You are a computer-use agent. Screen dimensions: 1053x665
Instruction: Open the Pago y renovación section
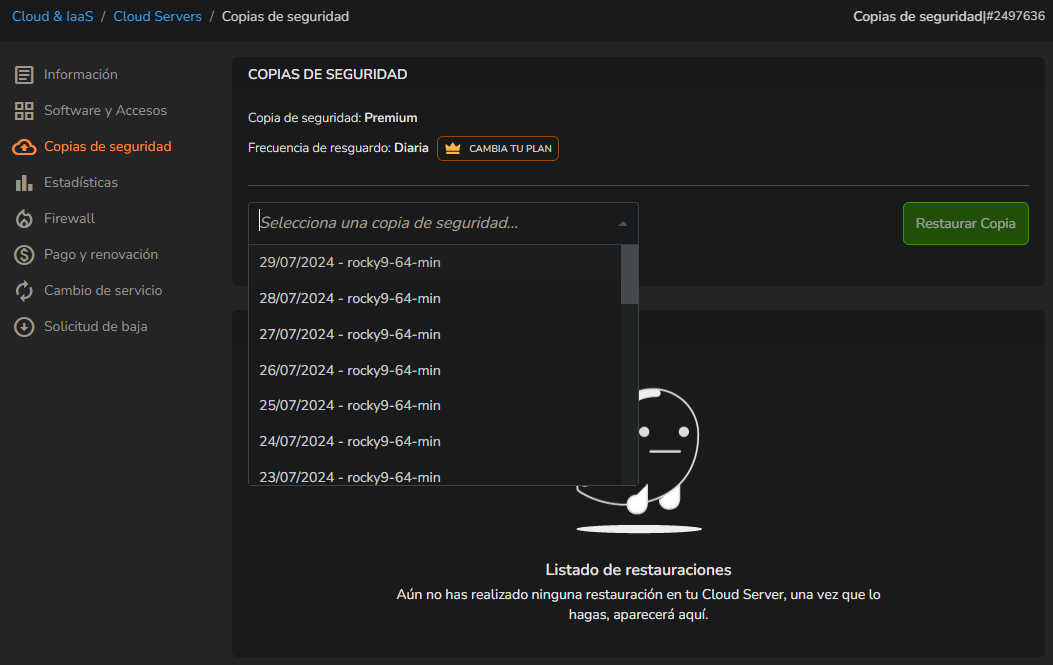click(101, 255)
